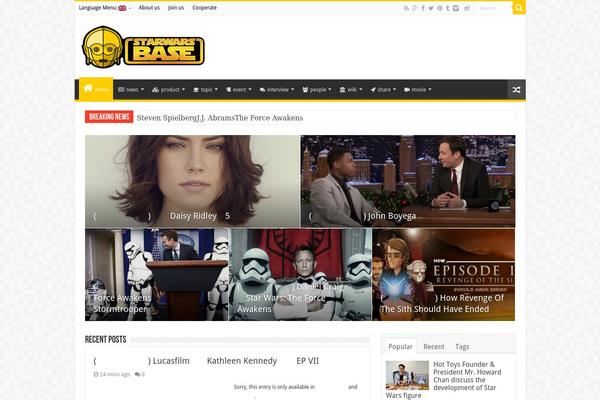Image resolution: width=600 pixels, height=400 pixels.
Task: Expand the topic menu dropdown
Action: 205,90
